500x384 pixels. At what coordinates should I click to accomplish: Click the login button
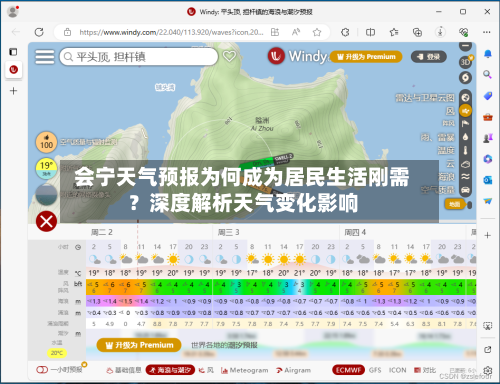[429, 57]
